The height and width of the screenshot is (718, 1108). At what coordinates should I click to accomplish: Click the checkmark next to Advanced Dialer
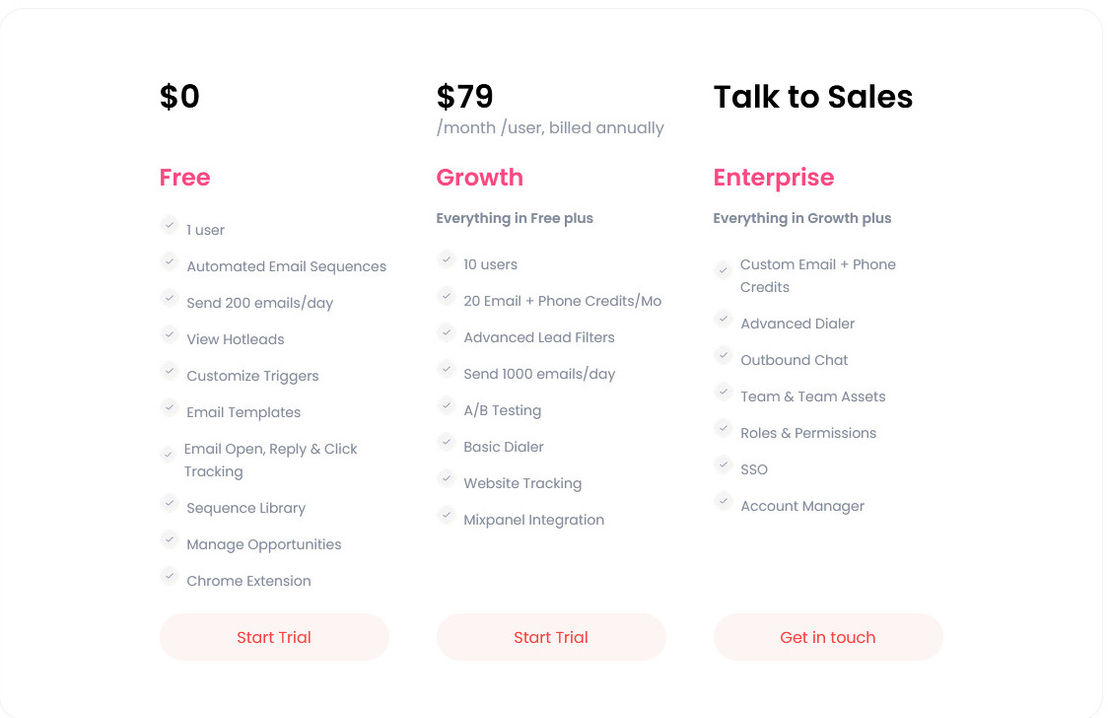tap(723, 319)
